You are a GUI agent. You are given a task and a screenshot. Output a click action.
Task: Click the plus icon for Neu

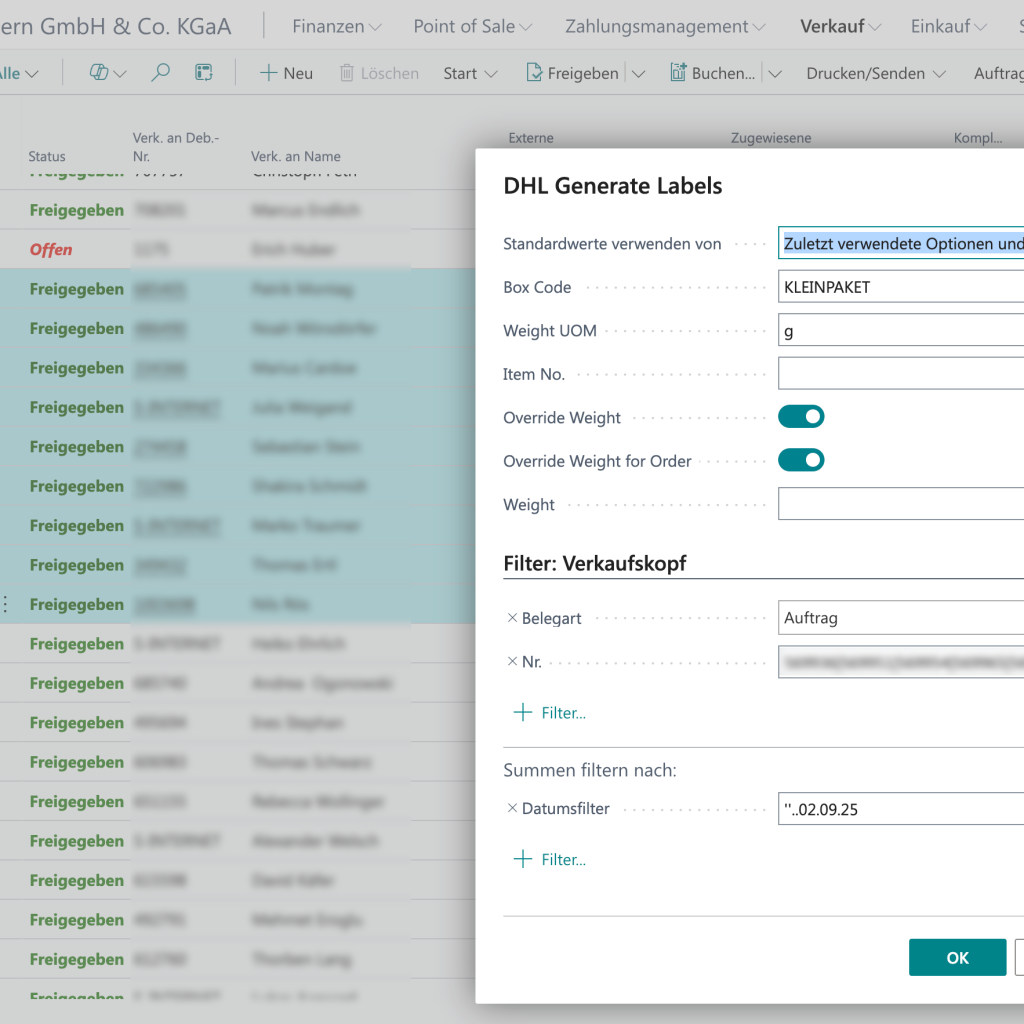click(x=268, y=72)
